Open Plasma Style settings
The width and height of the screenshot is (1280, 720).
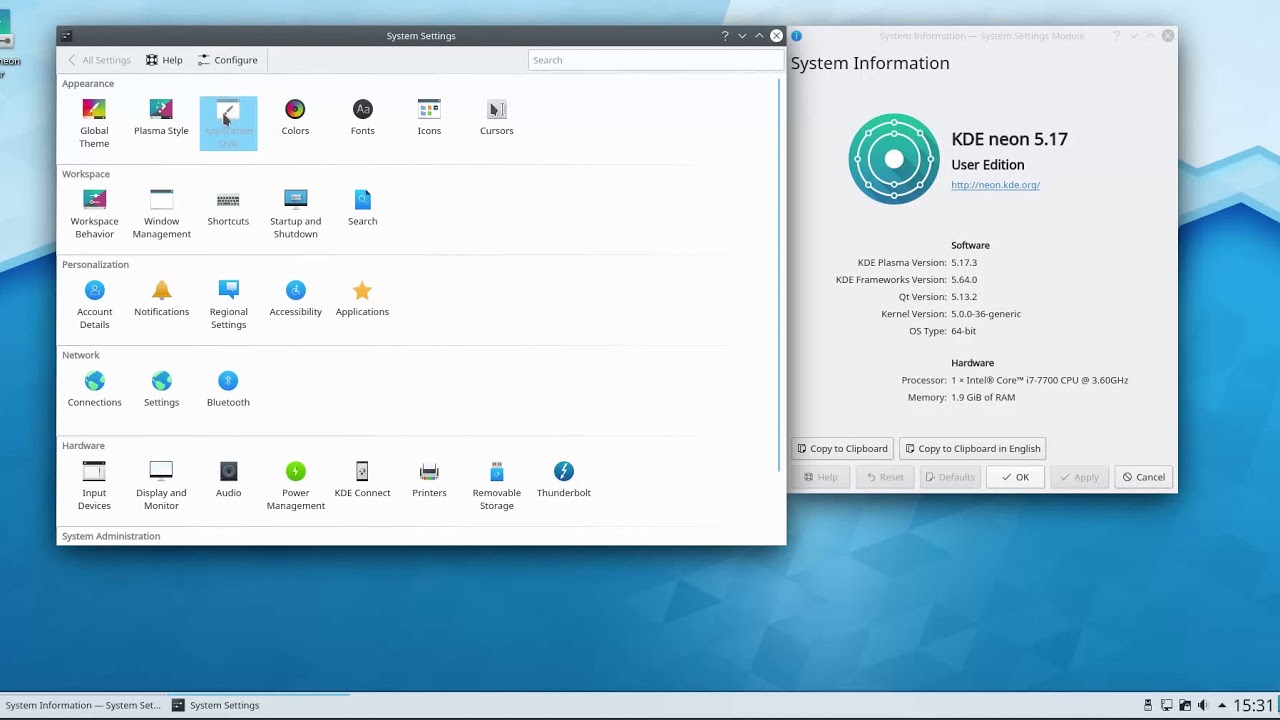[x=161, y=118]
